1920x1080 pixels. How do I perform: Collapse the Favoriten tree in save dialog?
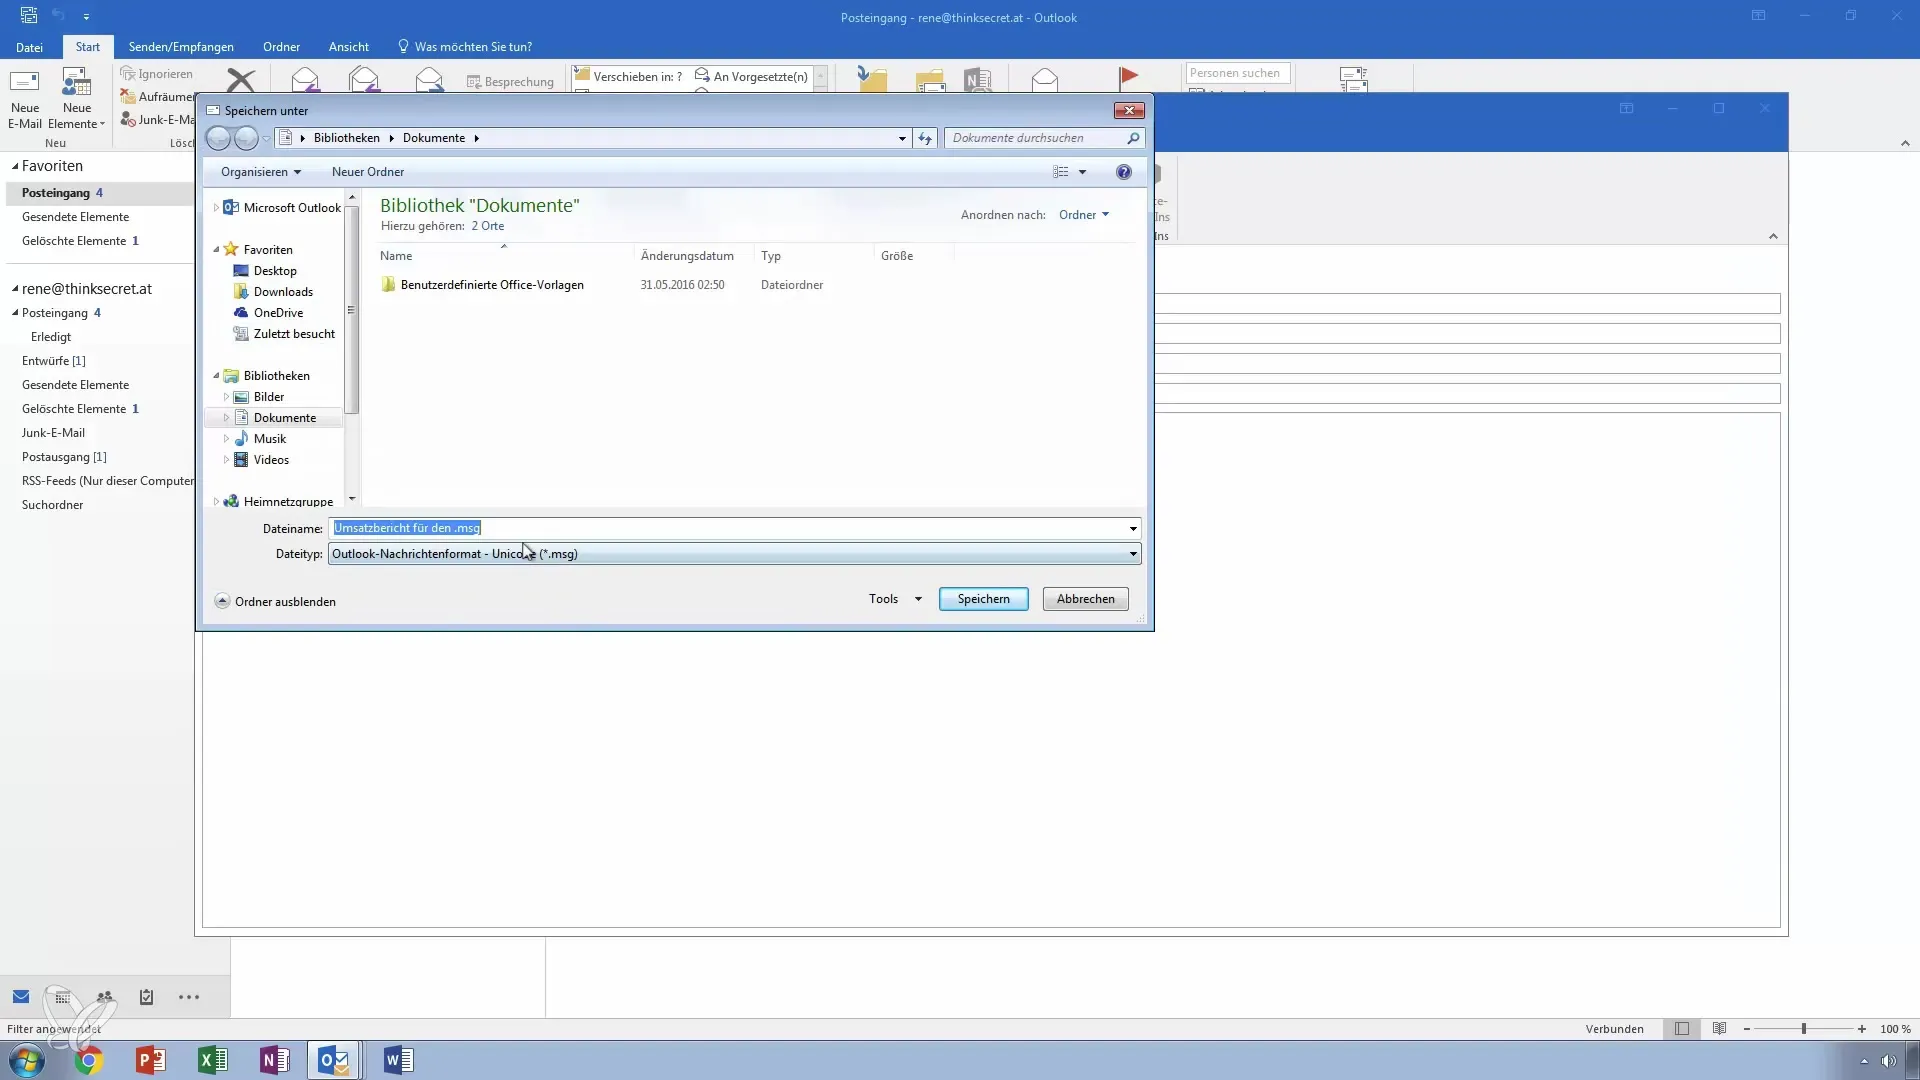click(x=217, y=250)
